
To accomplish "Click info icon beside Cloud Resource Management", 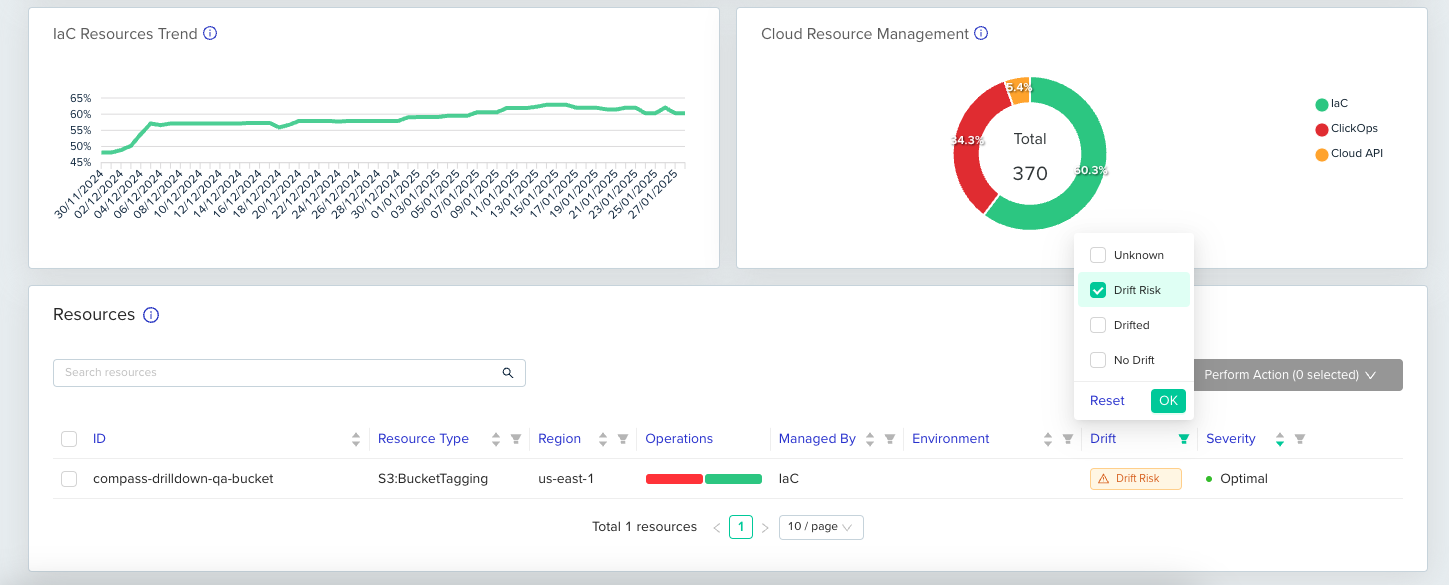I will click(981, 33).
